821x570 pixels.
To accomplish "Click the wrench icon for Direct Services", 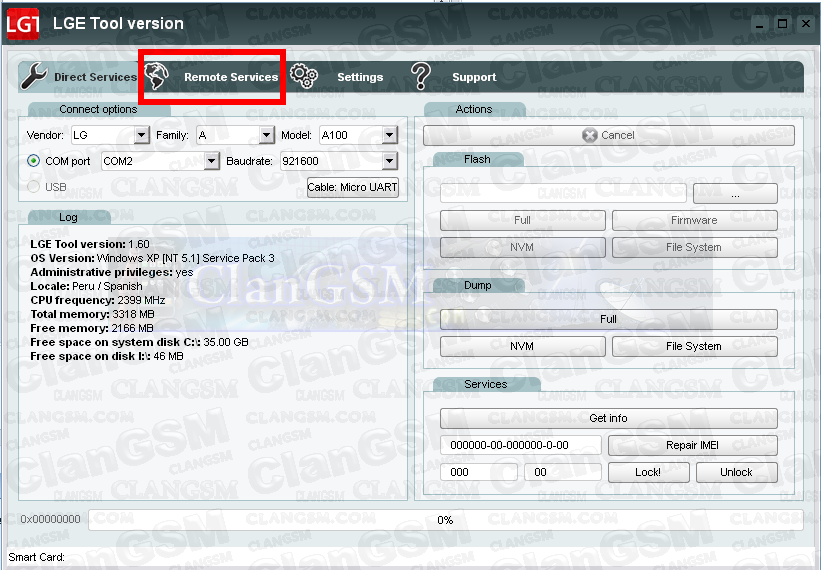I will pyautogui.click(x=34, y=76).
